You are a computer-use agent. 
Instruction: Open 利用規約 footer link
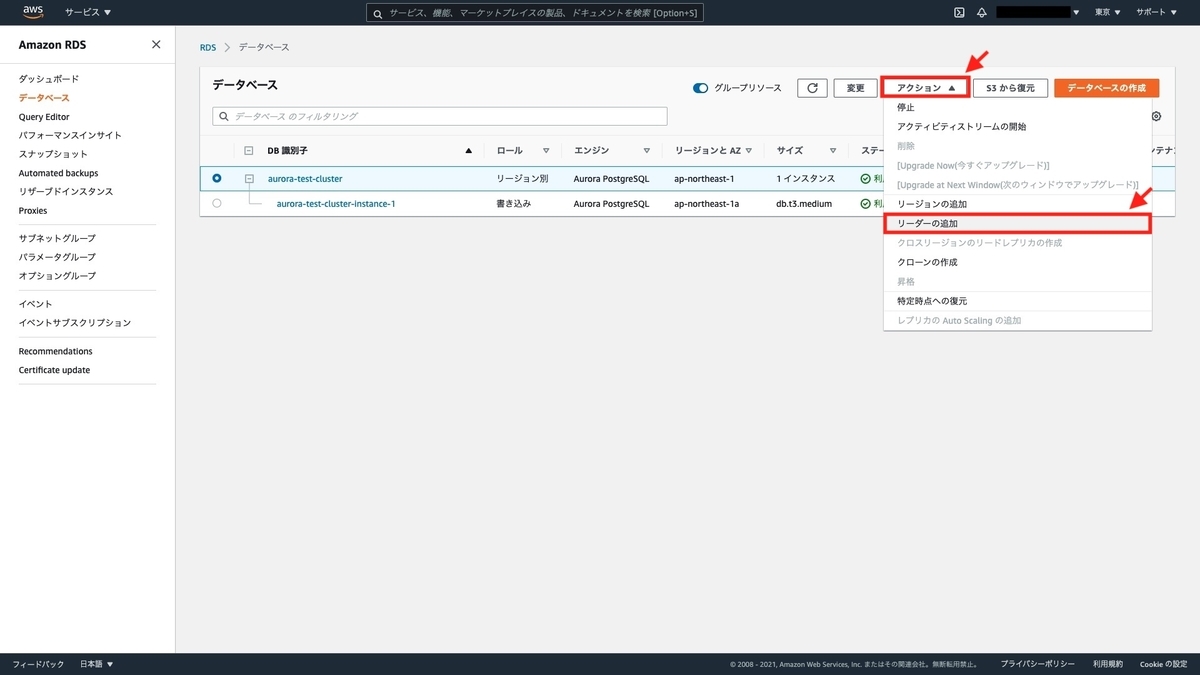tap(1108, 664)
